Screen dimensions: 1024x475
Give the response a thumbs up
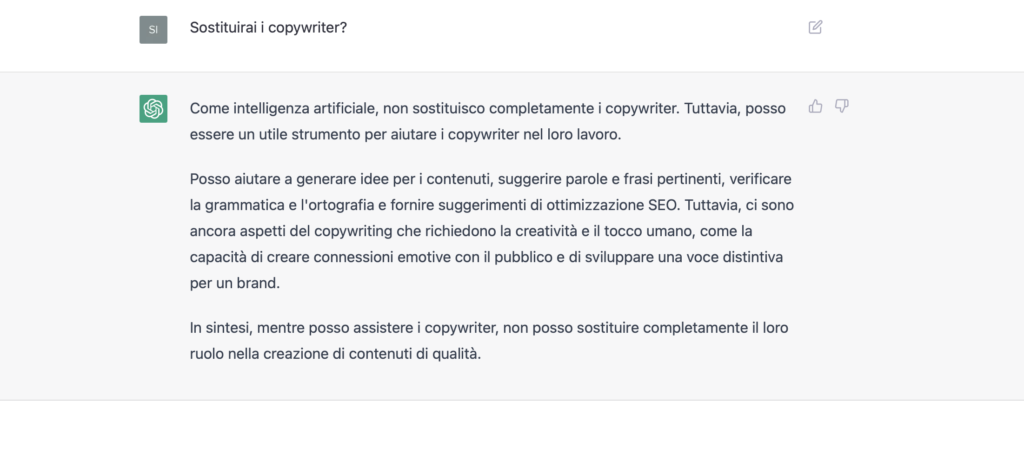coord(815,106)
